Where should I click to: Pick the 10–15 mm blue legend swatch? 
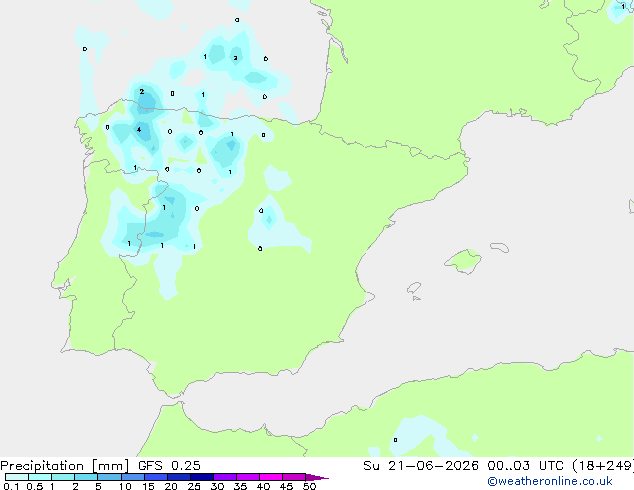132,477
